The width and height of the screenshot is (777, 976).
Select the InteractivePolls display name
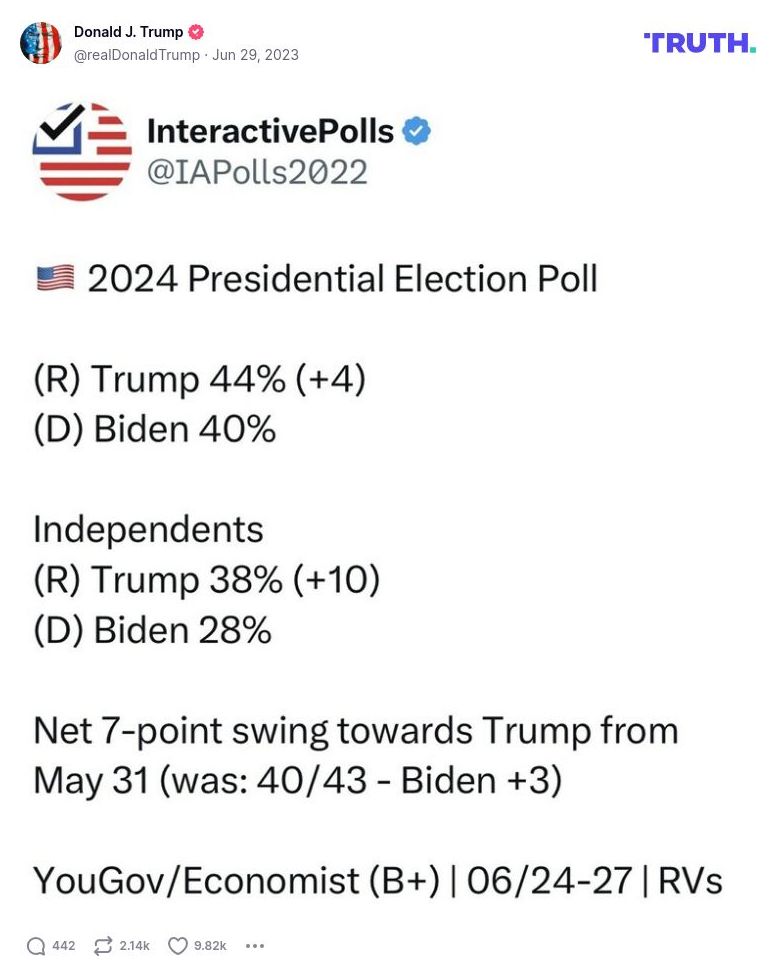[270, 130]
